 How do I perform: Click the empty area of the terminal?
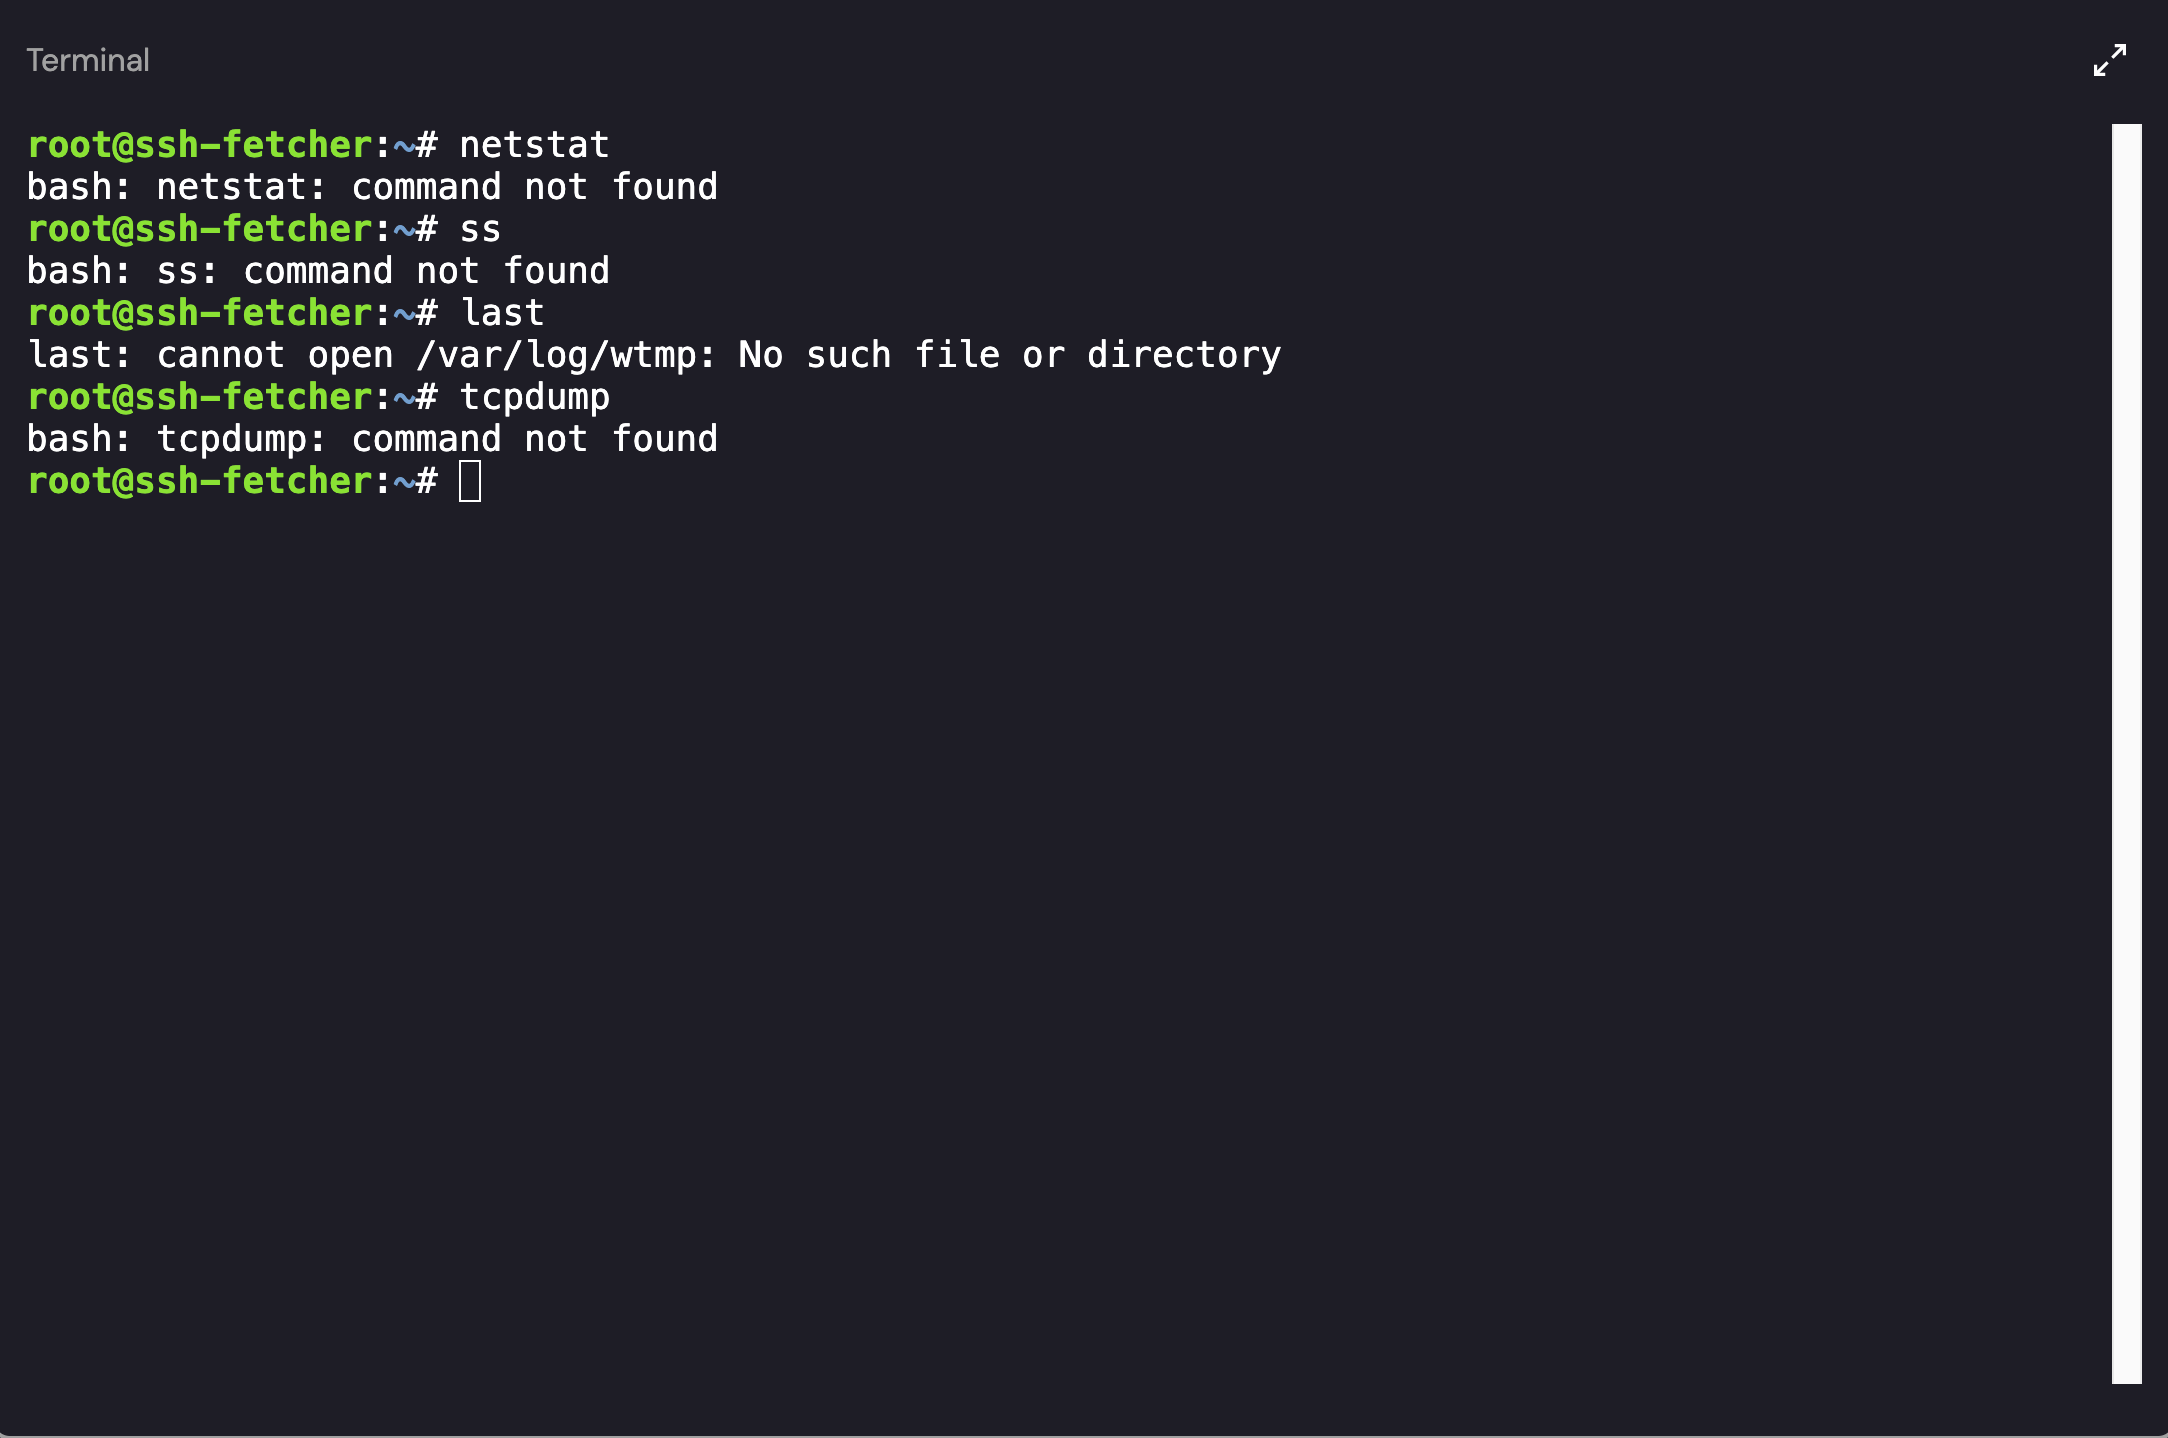click(x=1000, y=900)
